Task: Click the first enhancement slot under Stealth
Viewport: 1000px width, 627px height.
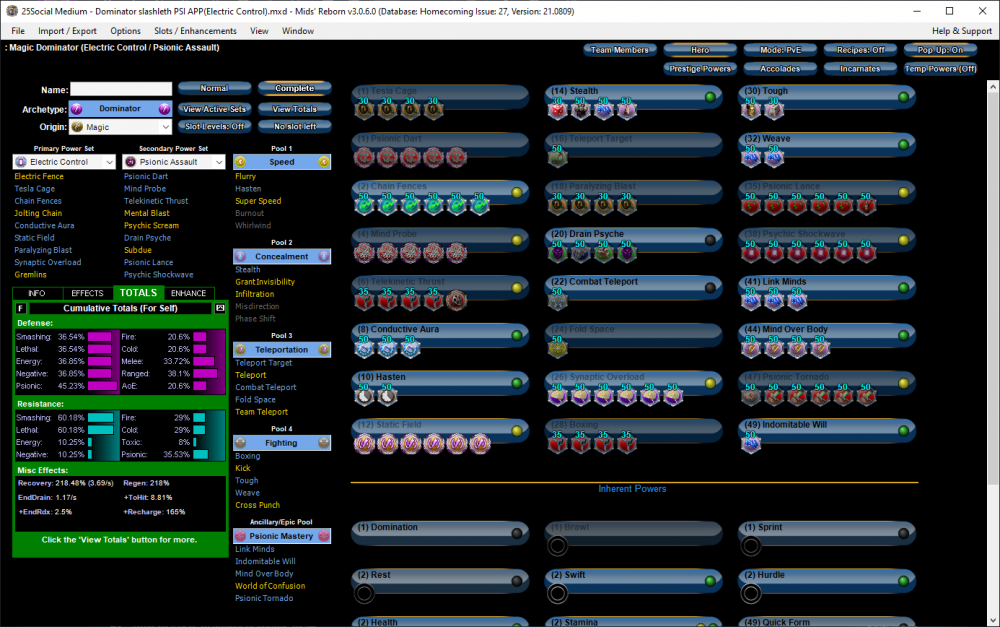Action: (557, 111)
